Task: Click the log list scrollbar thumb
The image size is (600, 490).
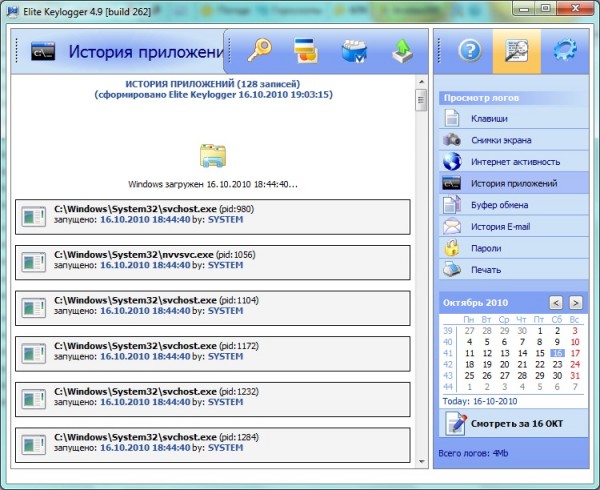Action: point(421,100)
